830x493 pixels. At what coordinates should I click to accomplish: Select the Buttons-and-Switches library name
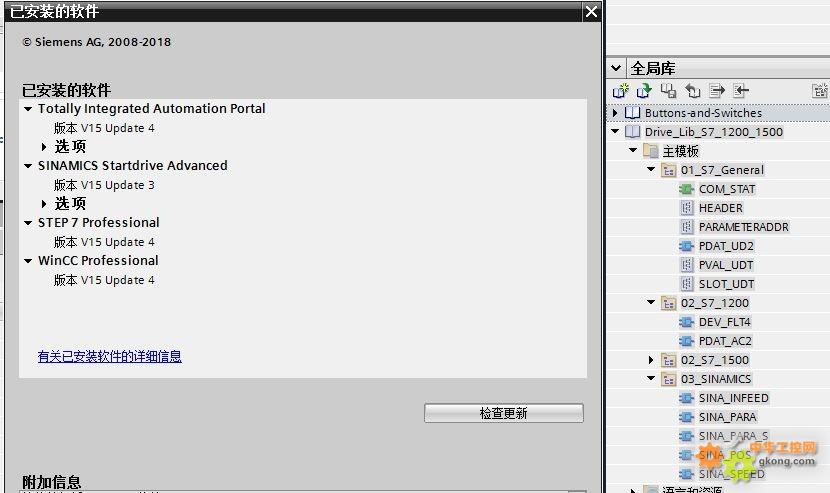point(703,113)
